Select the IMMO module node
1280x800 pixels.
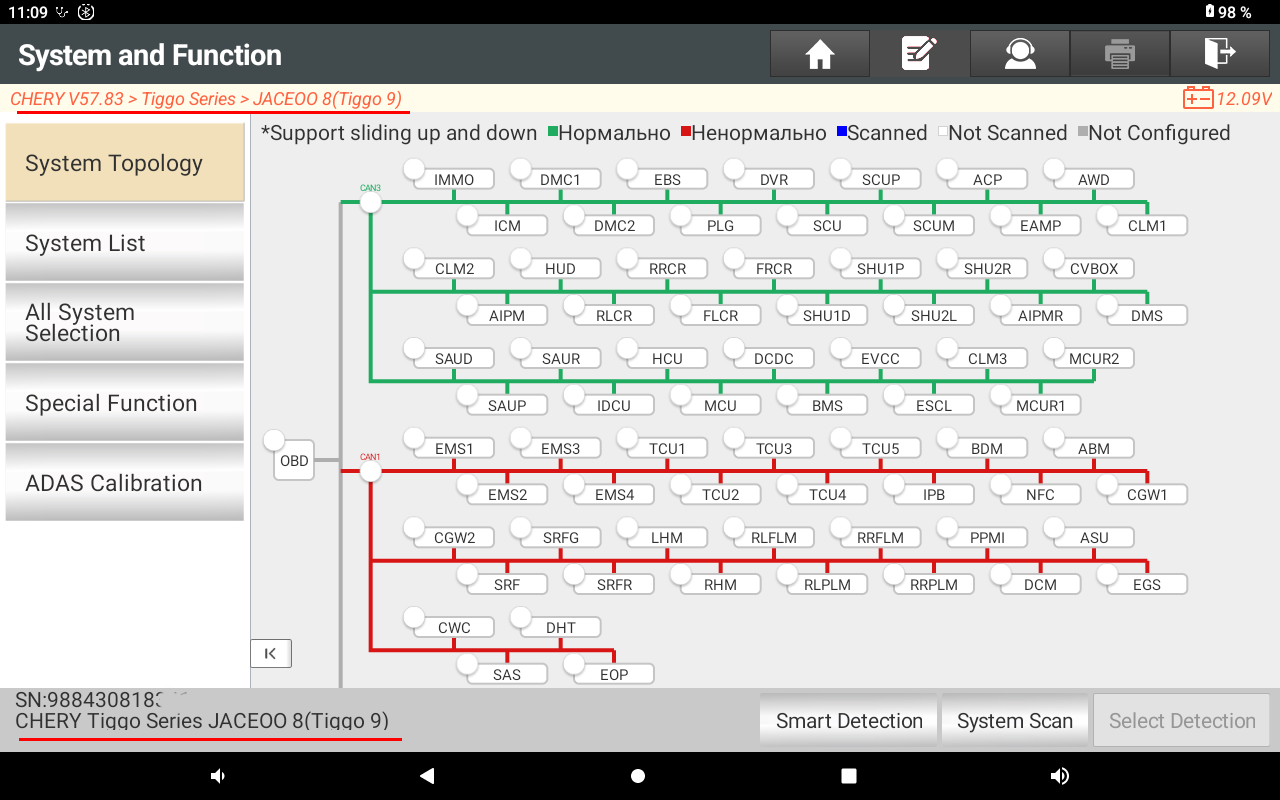[453, 180]
